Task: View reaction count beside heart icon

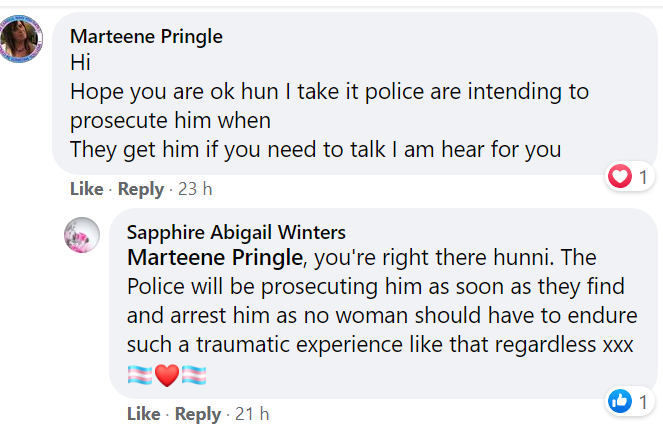Action: pyautogui.click(x=643, y=177)
